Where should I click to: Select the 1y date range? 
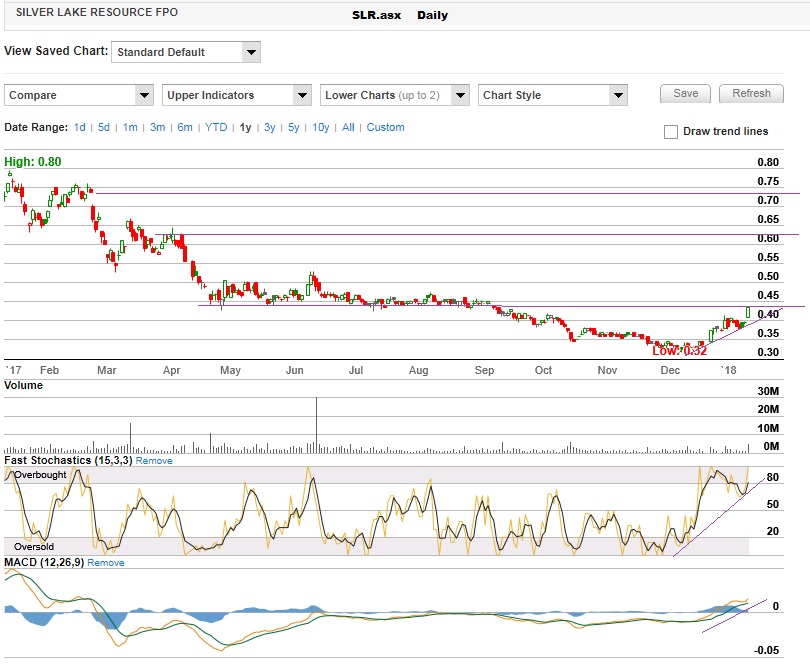245,127
